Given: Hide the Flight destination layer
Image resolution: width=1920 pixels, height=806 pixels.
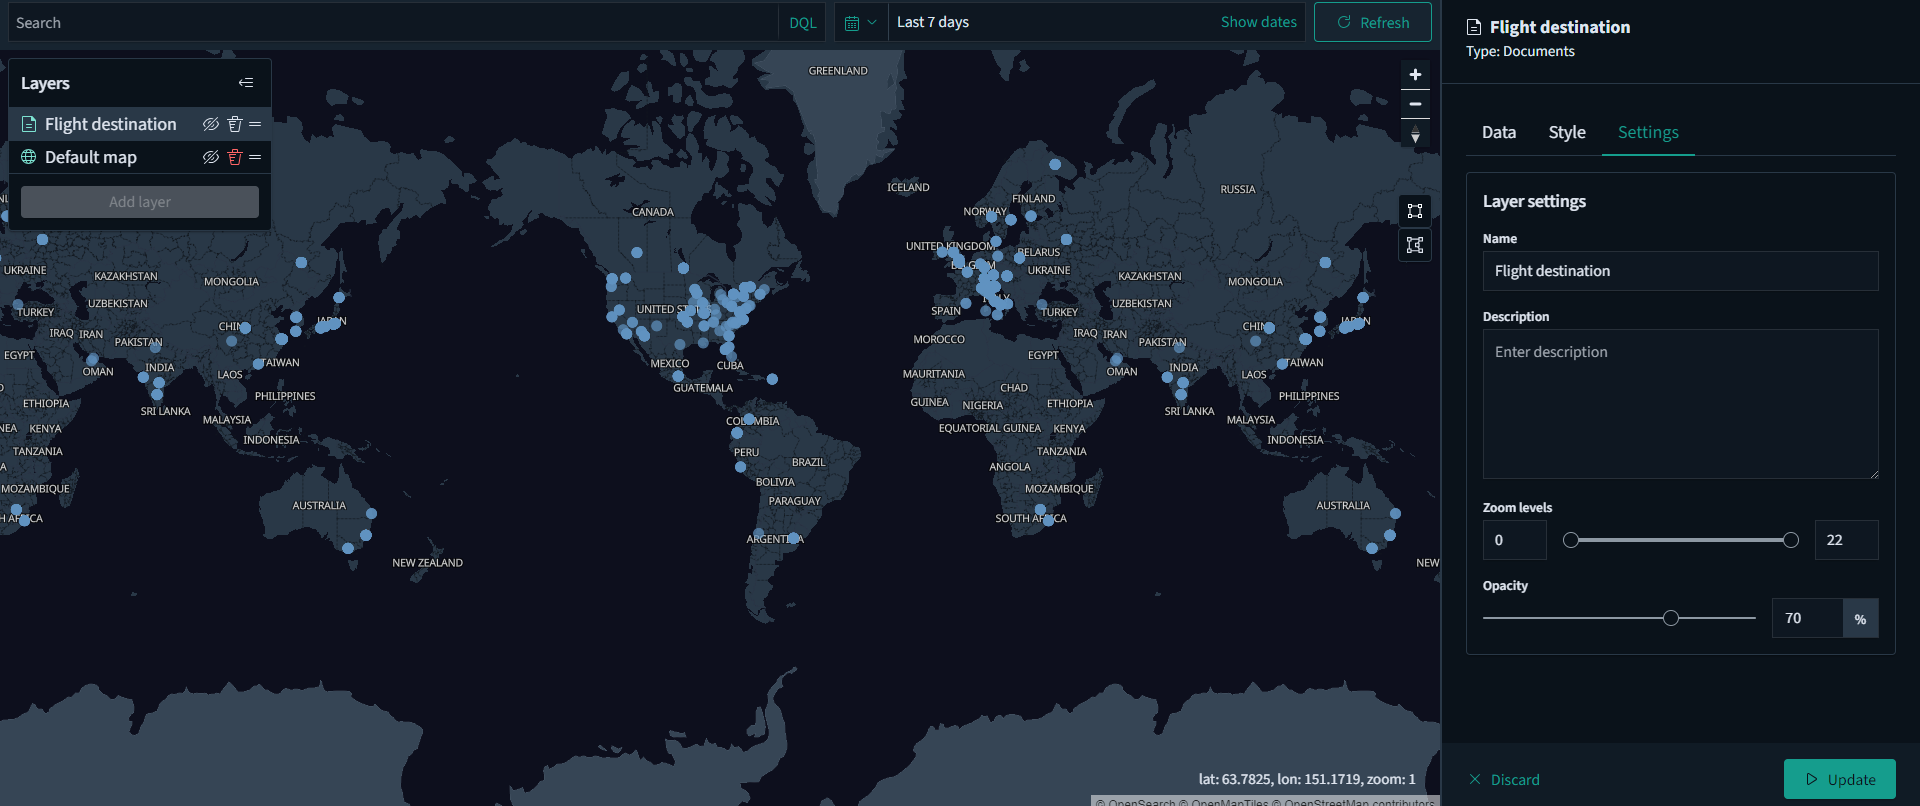Looking at the screenshot, I should tap(210, 124).
